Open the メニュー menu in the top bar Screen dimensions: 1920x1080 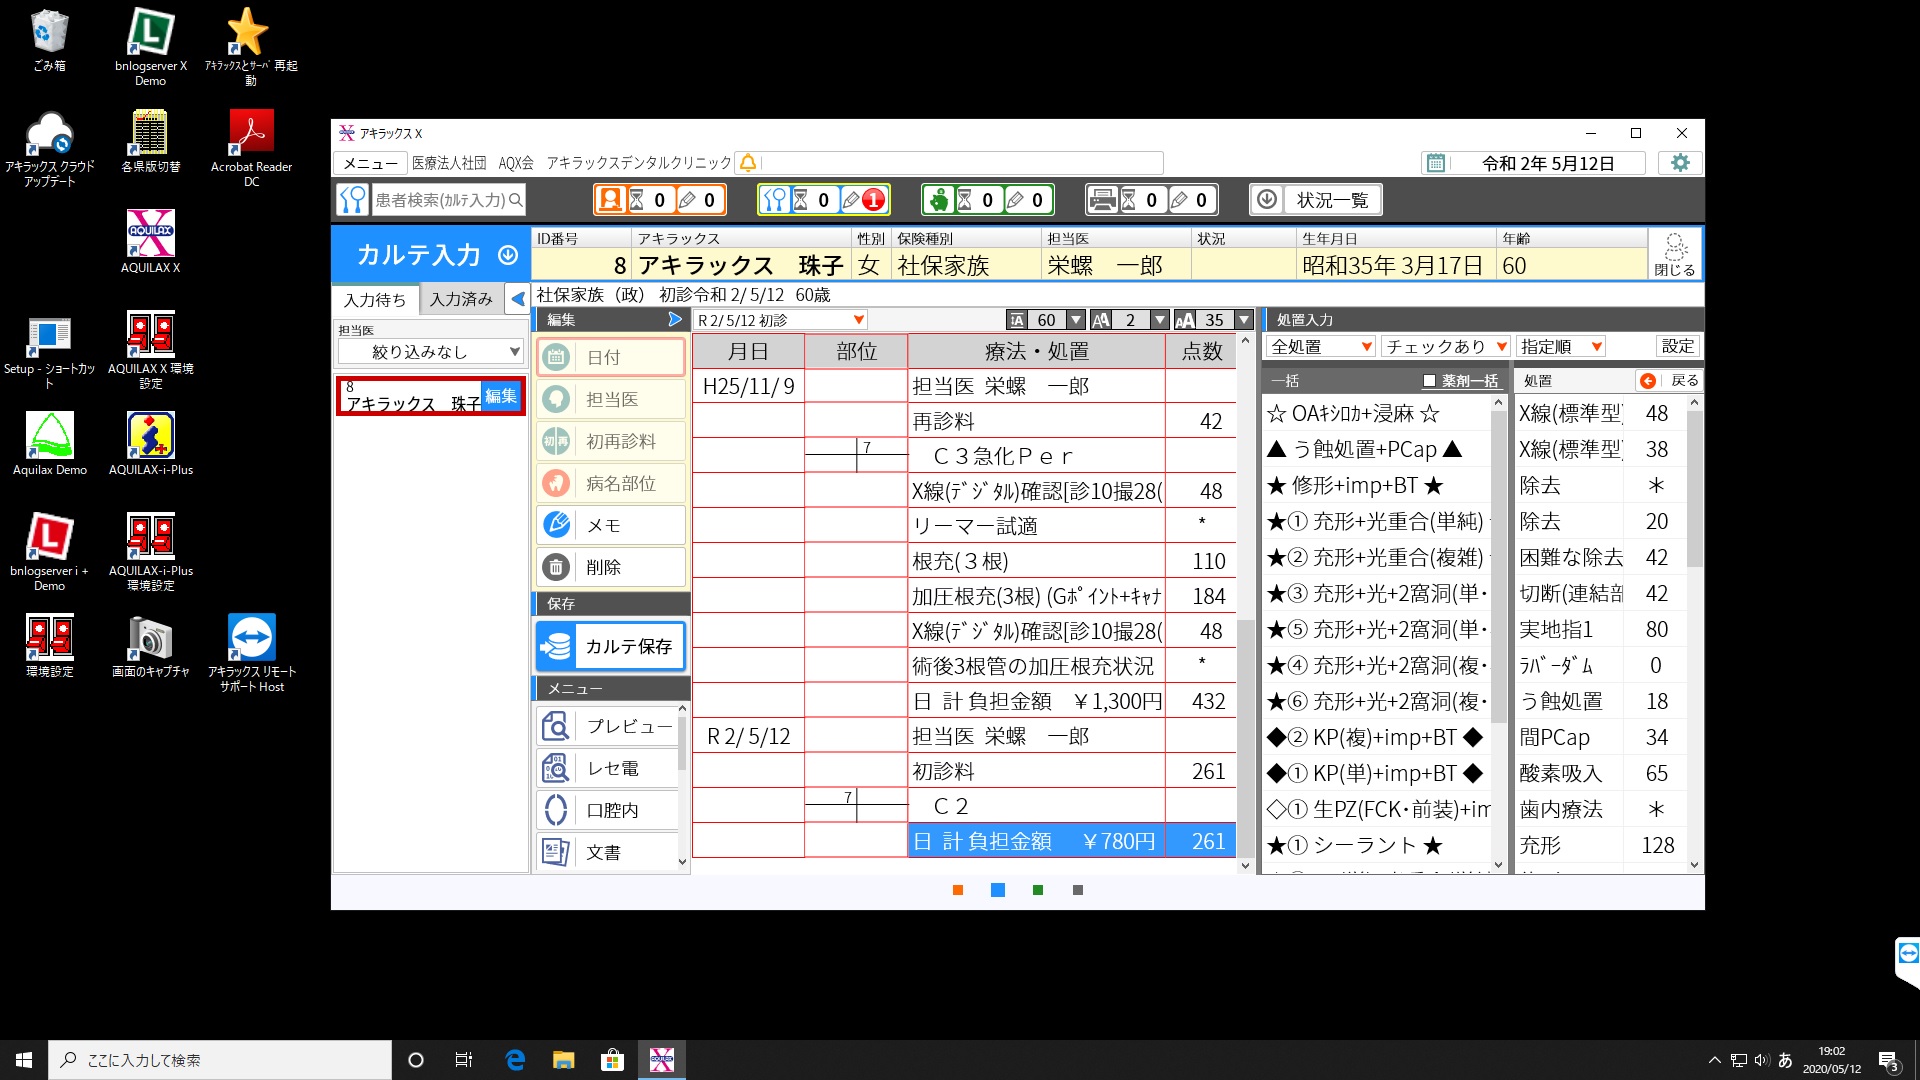pos(370,163)
